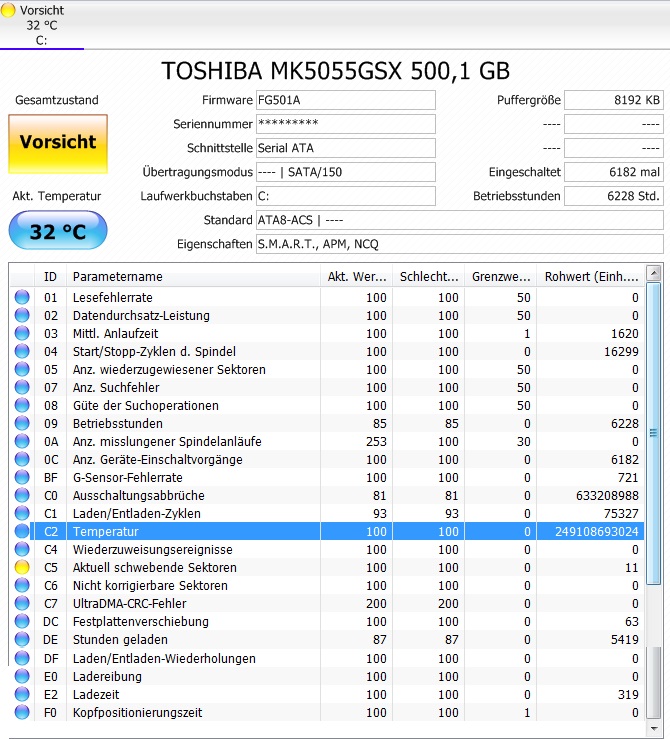This screenshot has width=670, height=739.
Task: Click the status icon for Ausschaltungsabbrüche
Action: (x=22, y=495)
